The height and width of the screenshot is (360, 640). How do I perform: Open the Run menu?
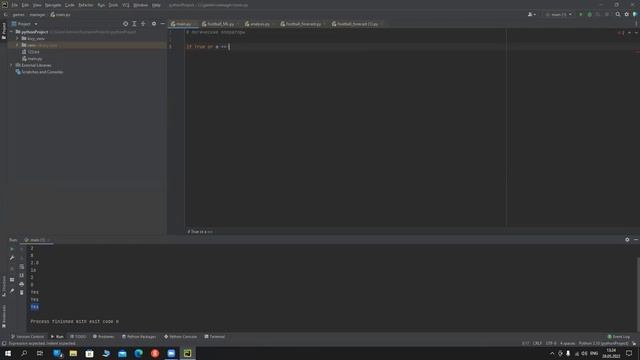pyautogui.click(x=101, y=5)
